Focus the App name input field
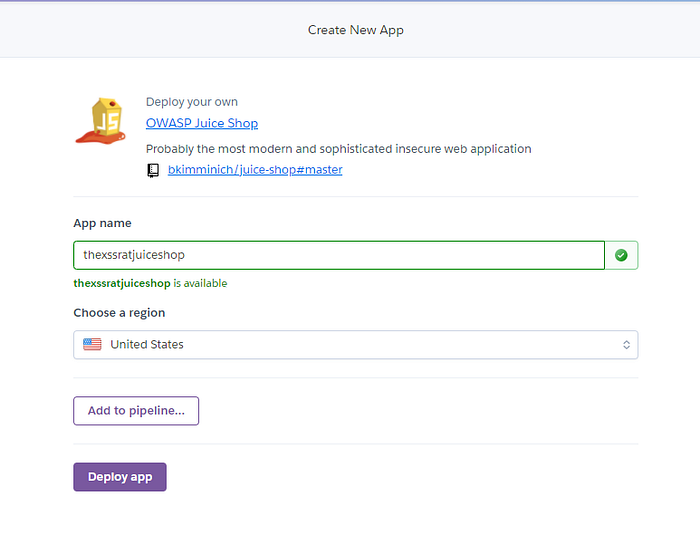 (339, 255)
